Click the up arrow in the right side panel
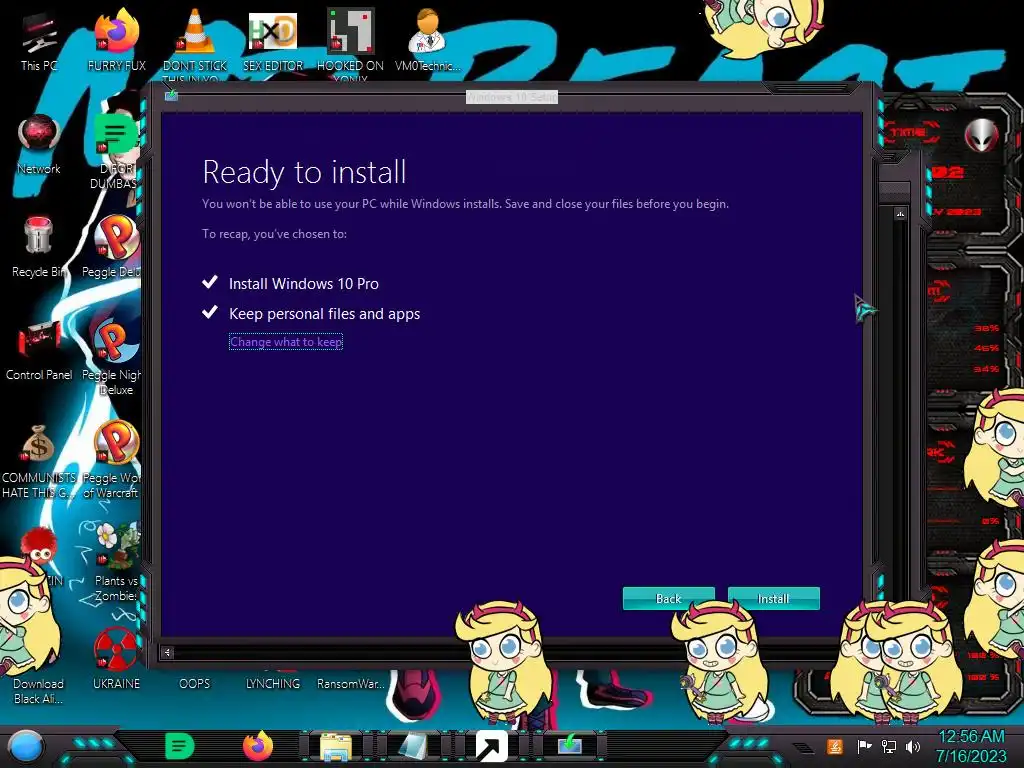This screenshot has width=1024, height=768. (x=901, y=214)
